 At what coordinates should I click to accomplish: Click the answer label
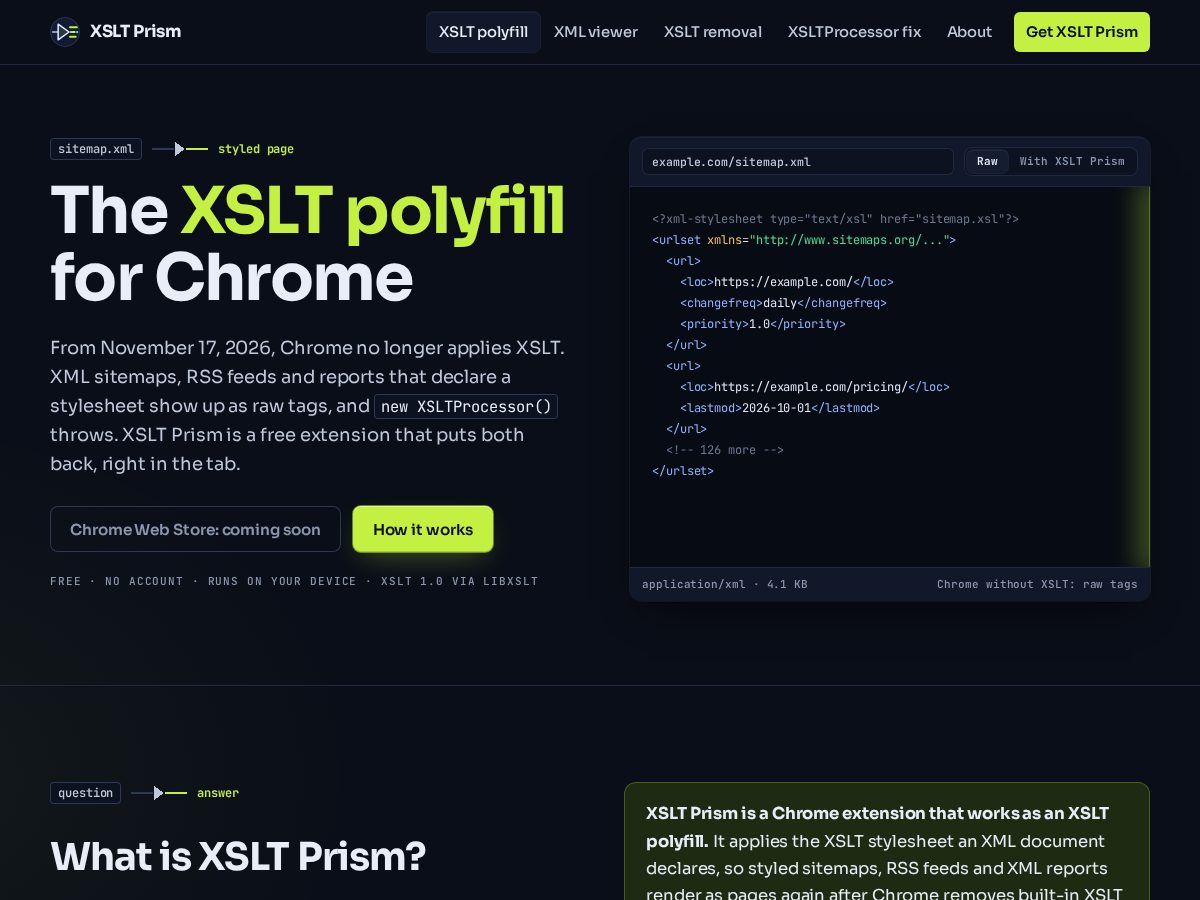(218, 793)
